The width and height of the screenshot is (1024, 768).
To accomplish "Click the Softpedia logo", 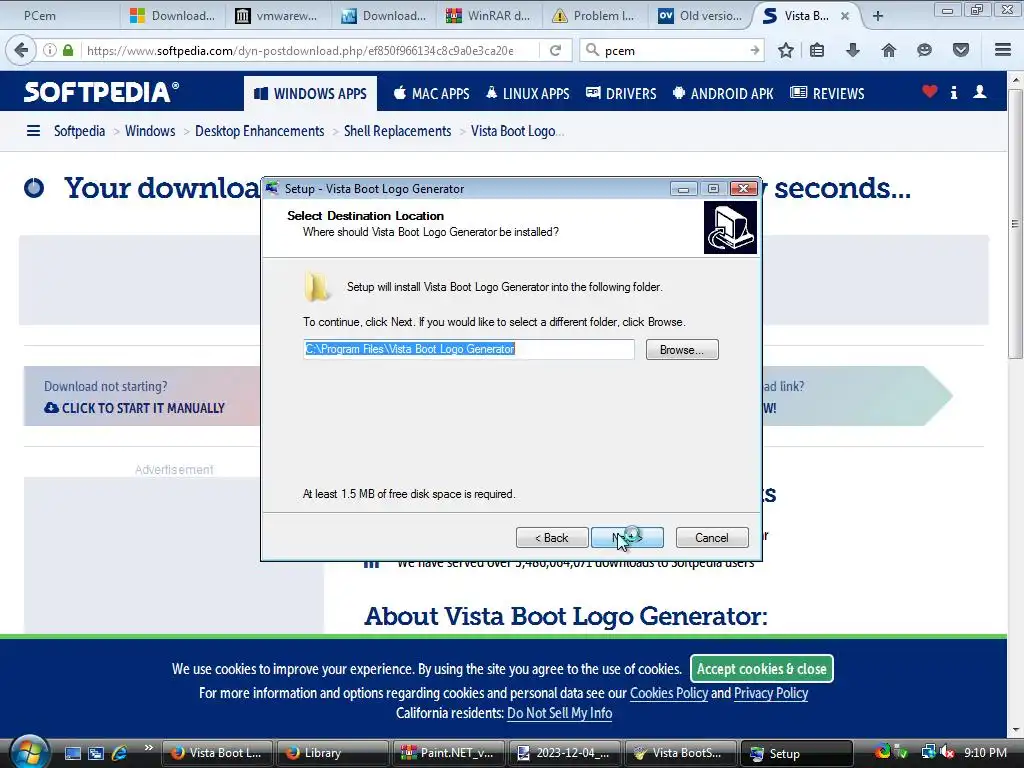I will click(101, 92).
